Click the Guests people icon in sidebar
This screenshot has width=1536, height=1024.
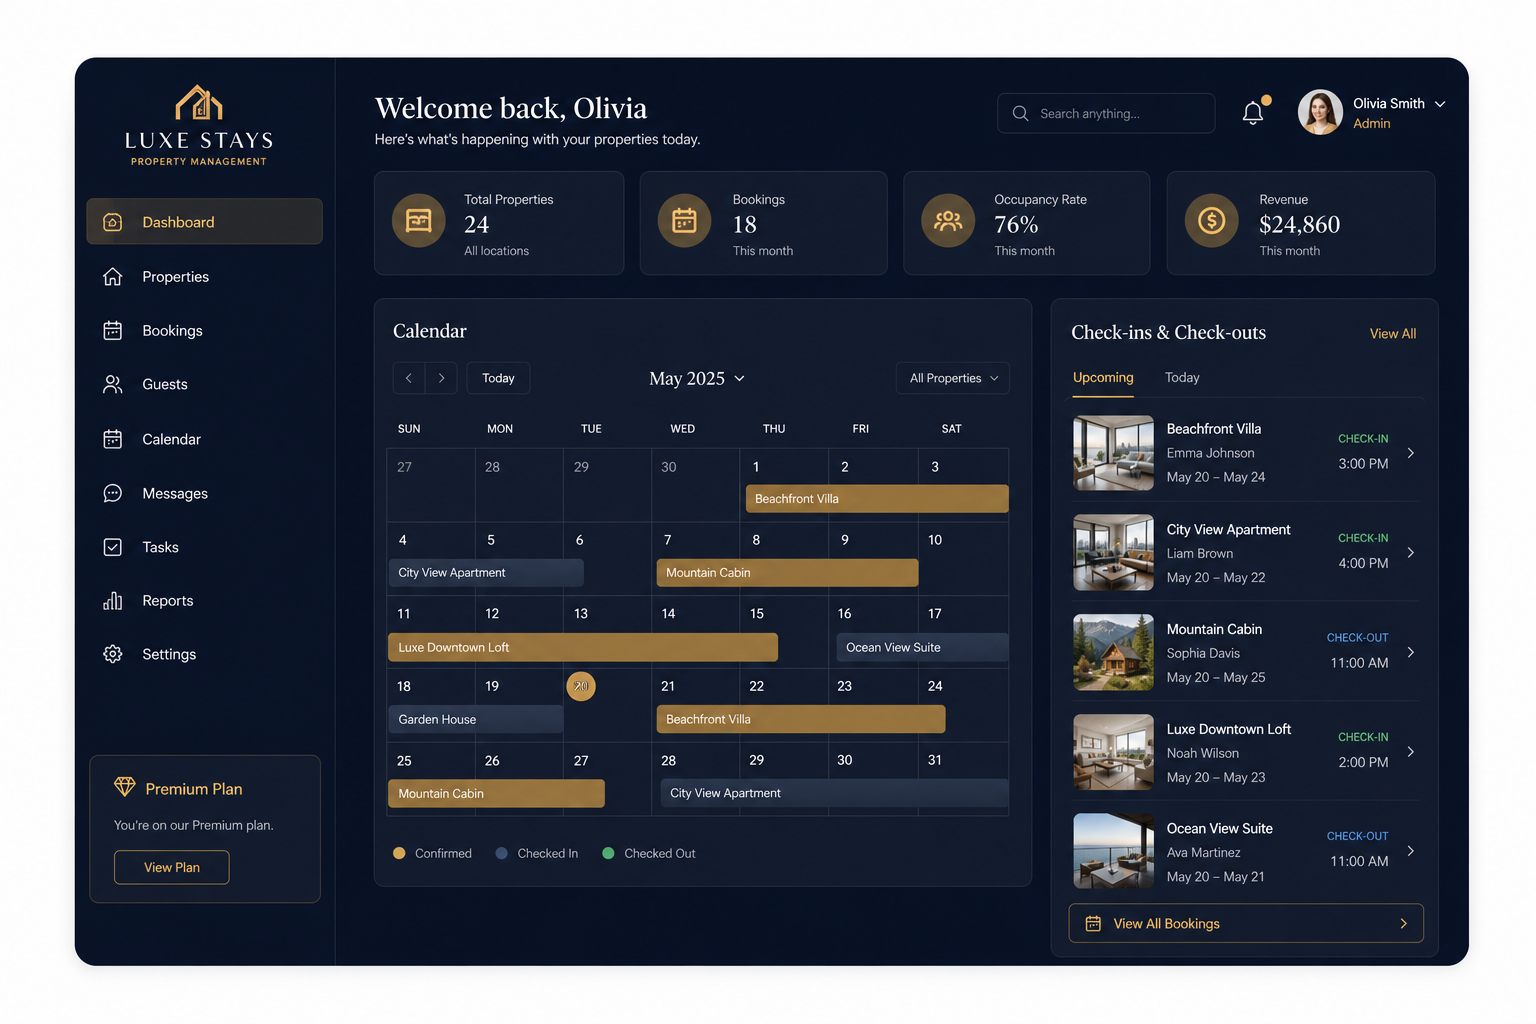pyautogui.click(x=113, y=385)
